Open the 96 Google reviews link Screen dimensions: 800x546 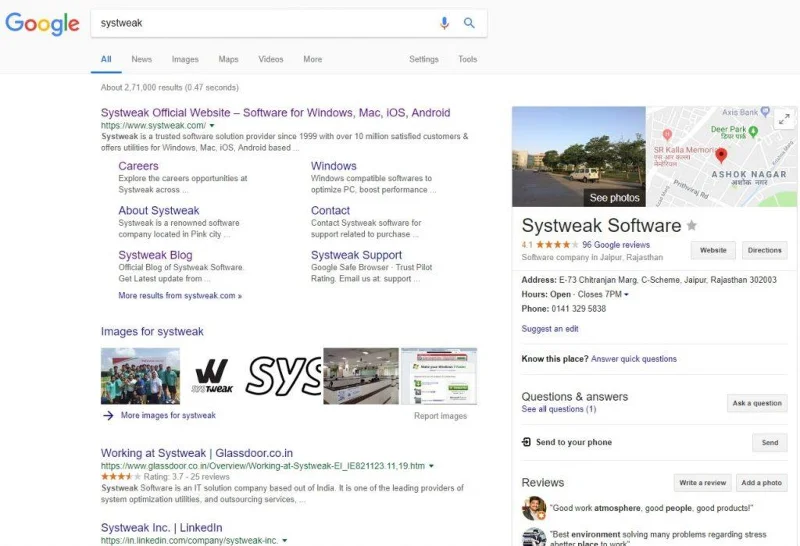click(615, 245)
